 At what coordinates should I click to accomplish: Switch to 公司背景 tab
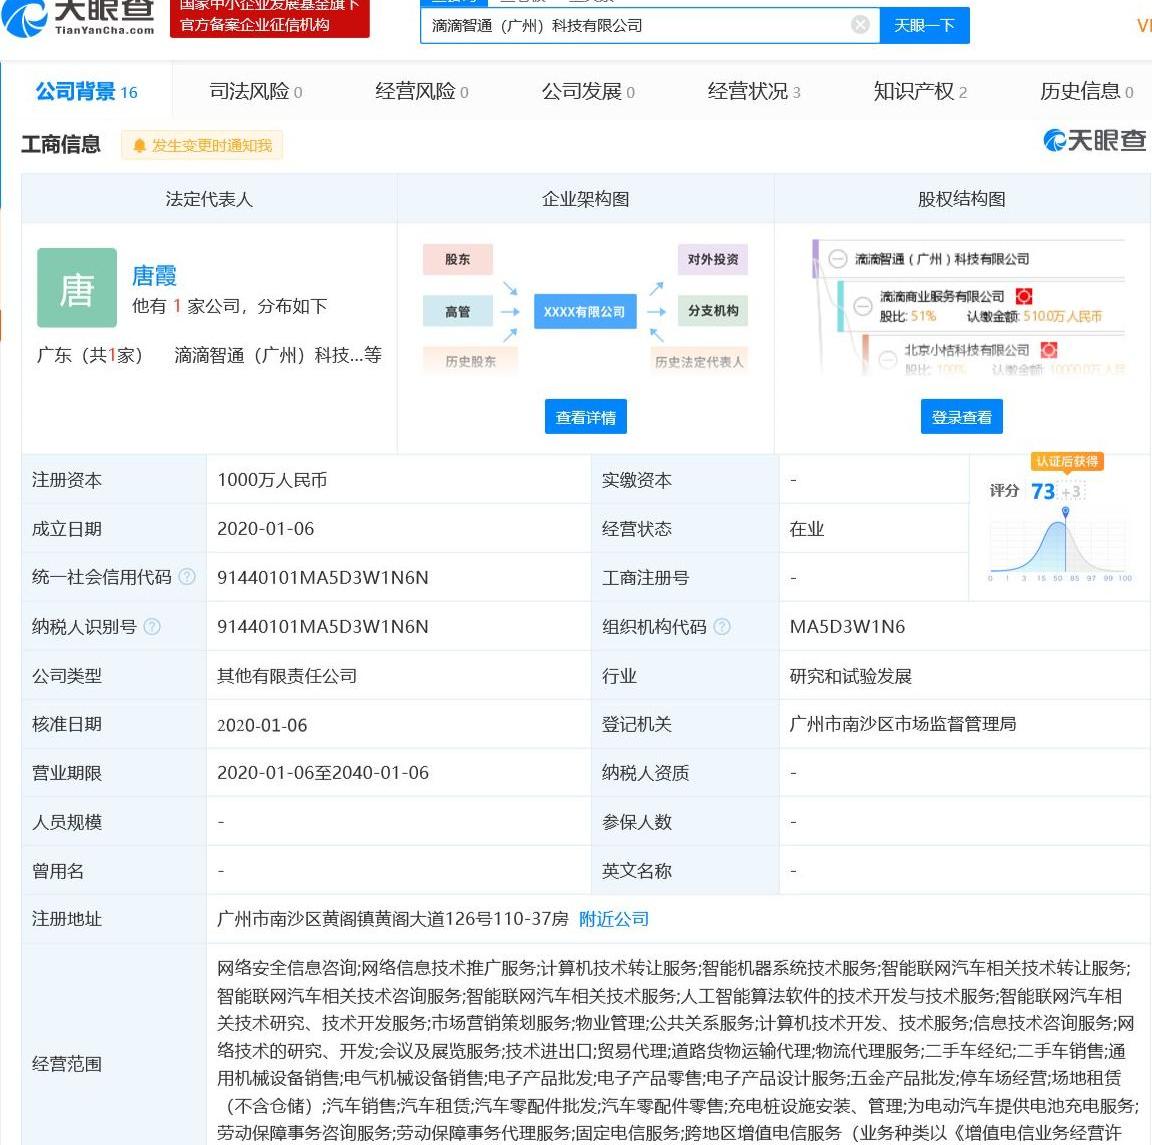(x=87, y=91)
